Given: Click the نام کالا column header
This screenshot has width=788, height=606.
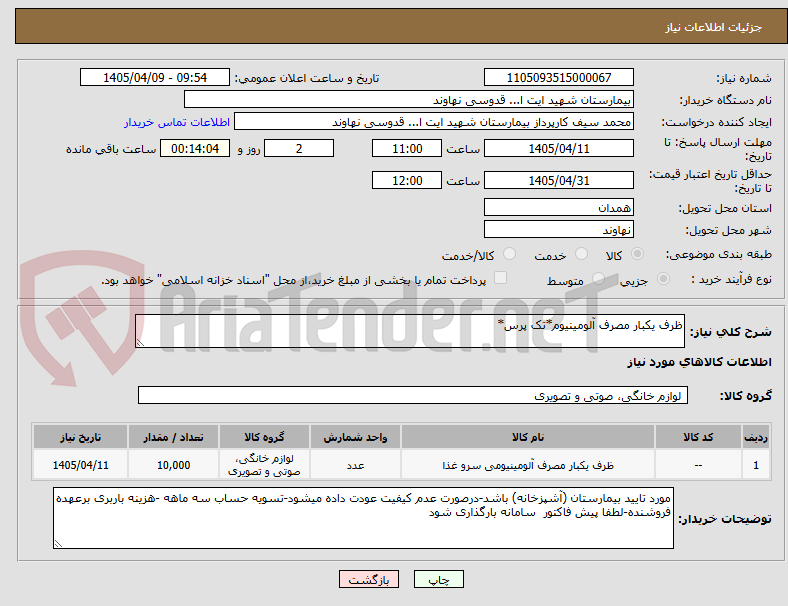Looking at the screenshot, I should 528,437.
